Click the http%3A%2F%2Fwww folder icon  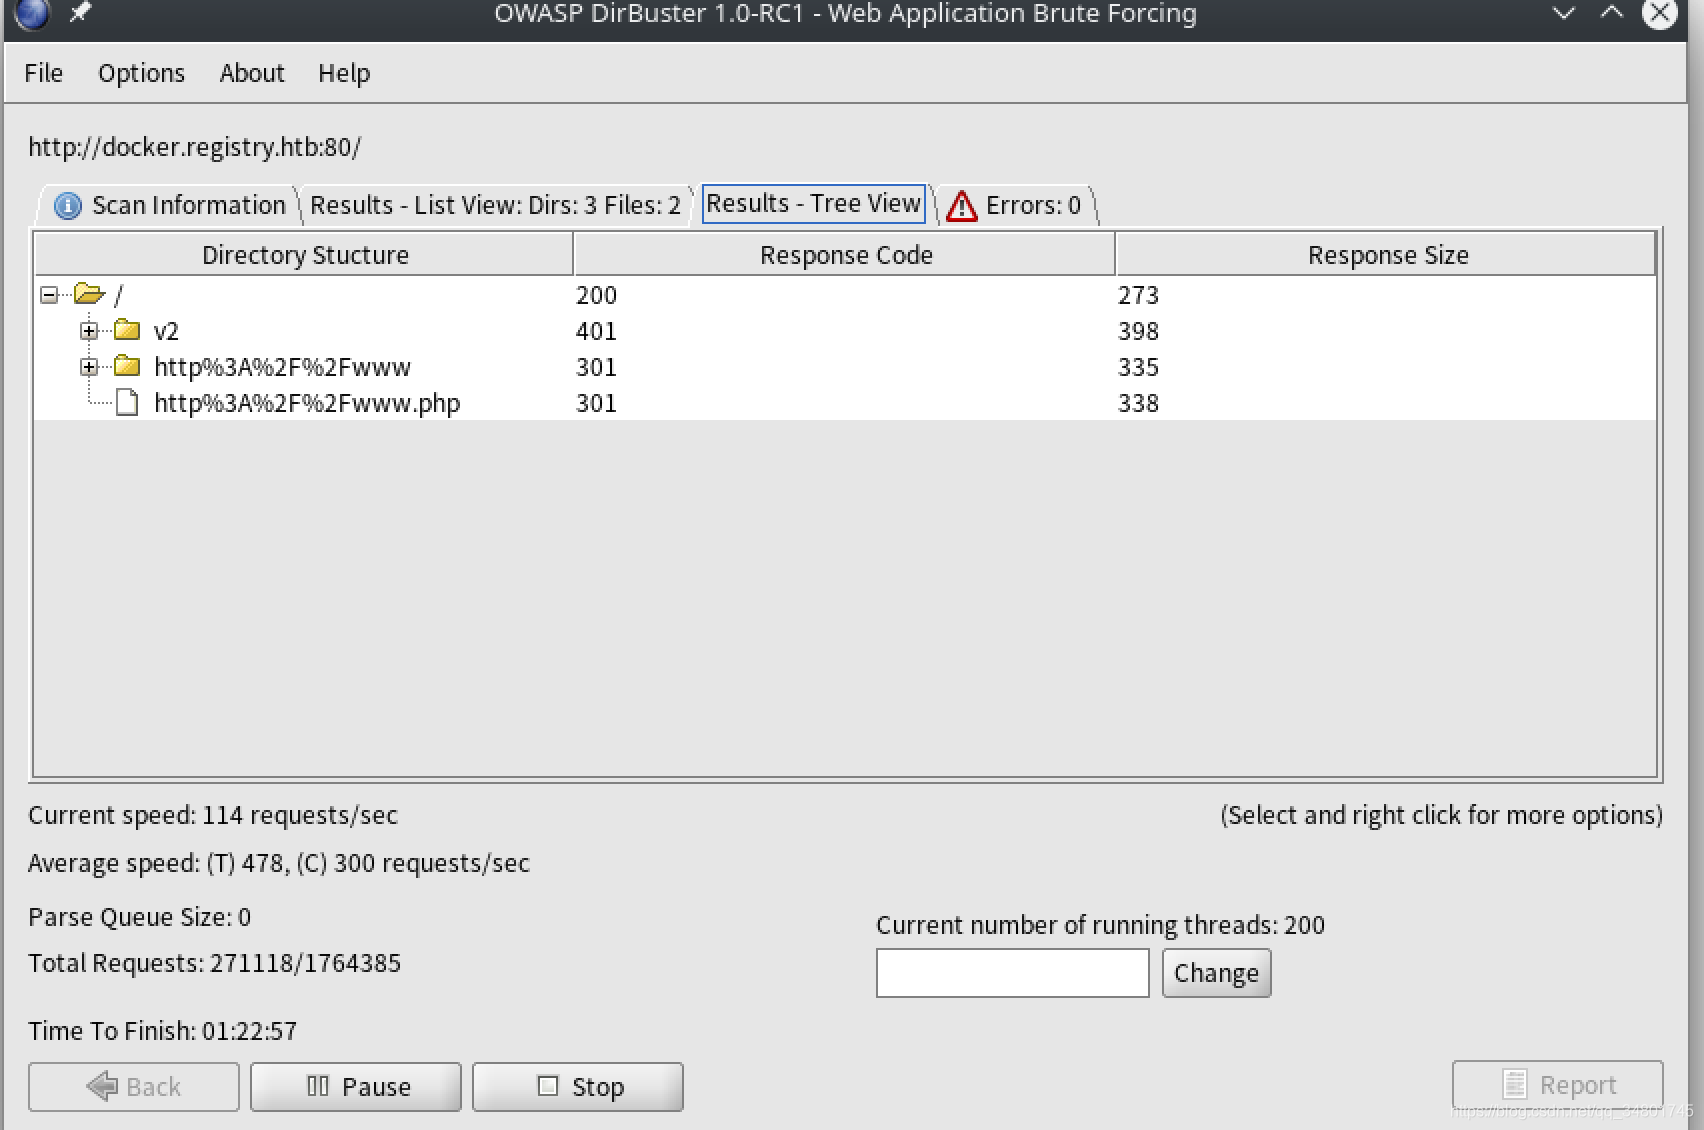pos(127,366)
